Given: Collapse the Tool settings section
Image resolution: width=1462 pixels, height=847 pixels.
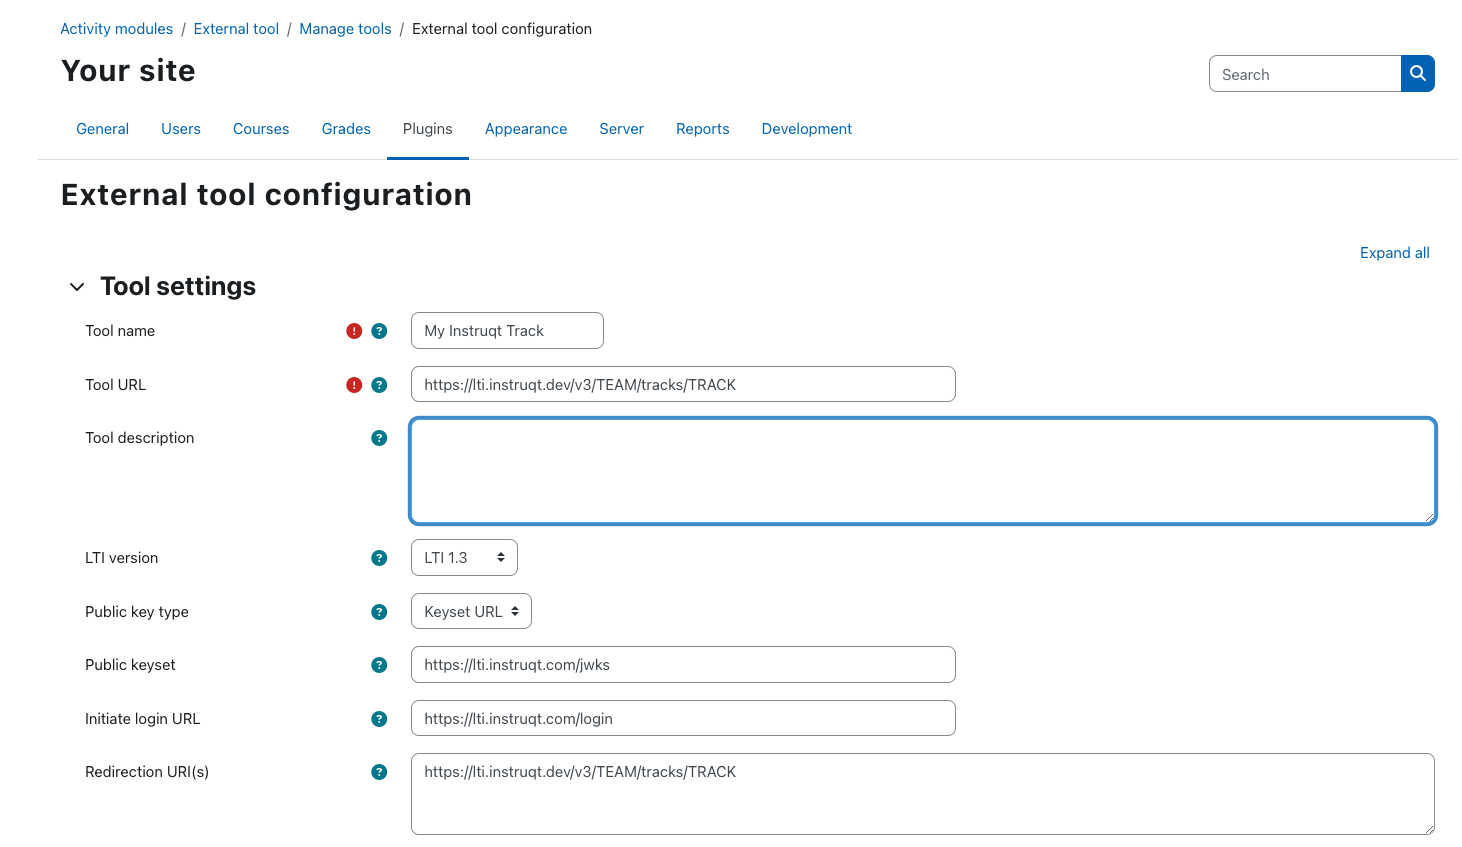Looking at the screenshot, I should tap(77, 287).
